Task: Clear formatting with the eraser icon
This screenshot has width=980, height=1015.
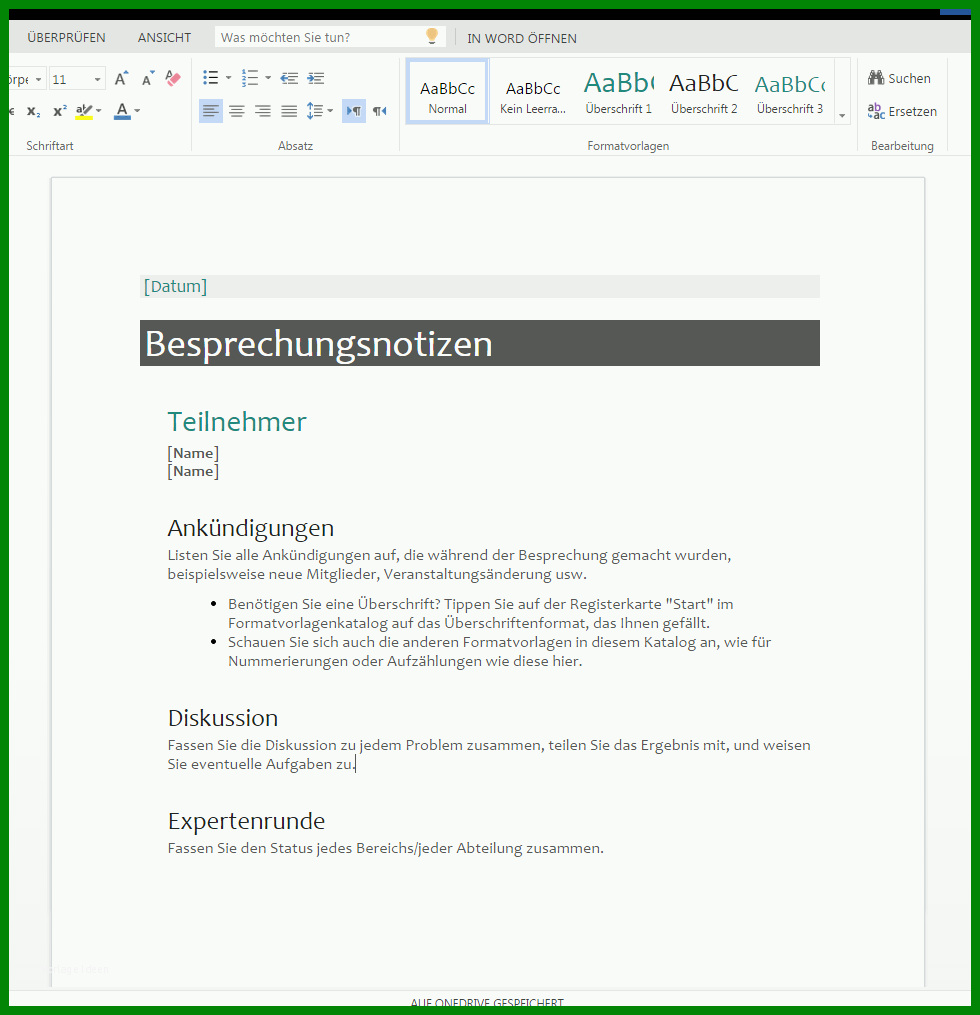Action: [173, 78]
